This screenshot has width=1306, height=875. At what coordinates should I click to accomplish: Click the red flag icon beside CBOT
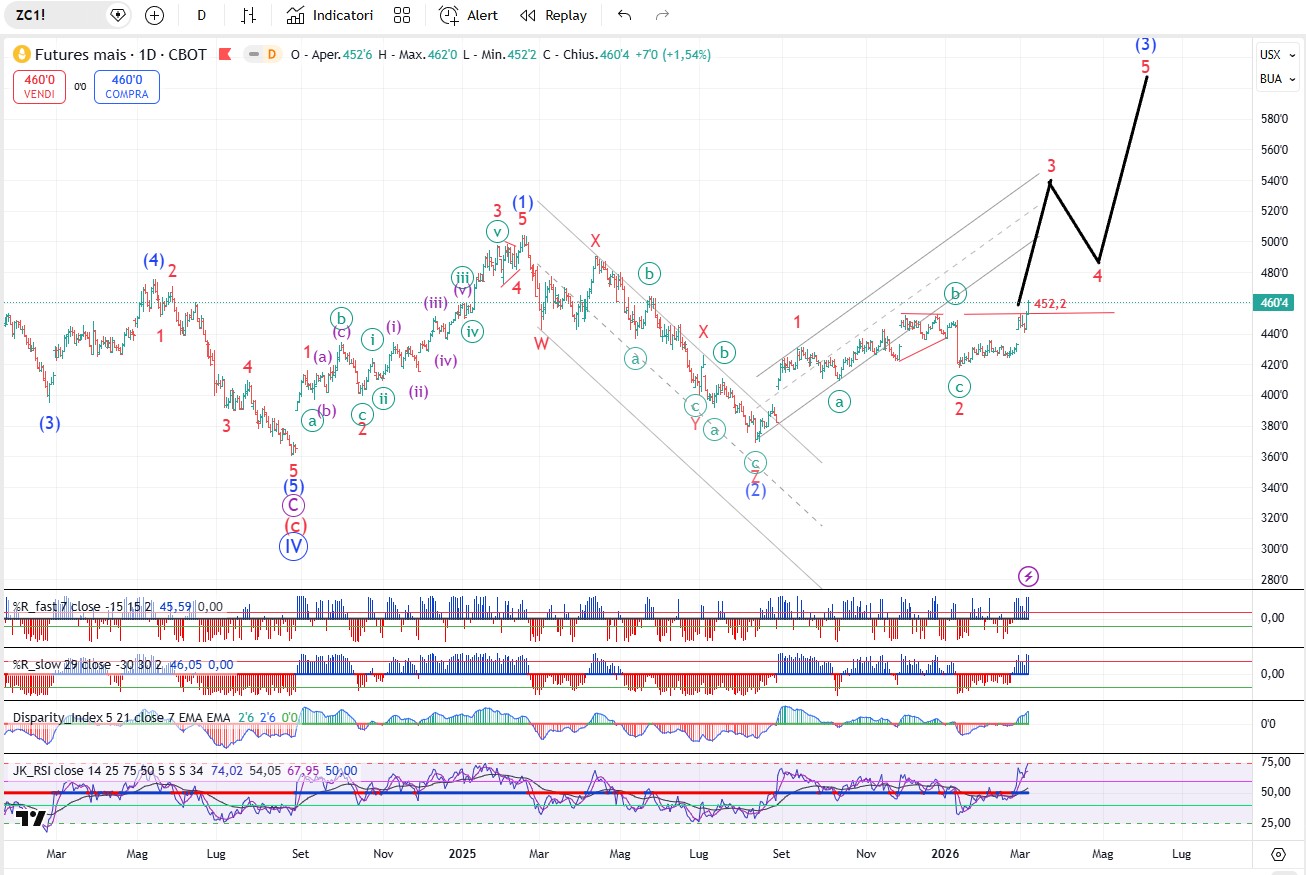[225, 54]
